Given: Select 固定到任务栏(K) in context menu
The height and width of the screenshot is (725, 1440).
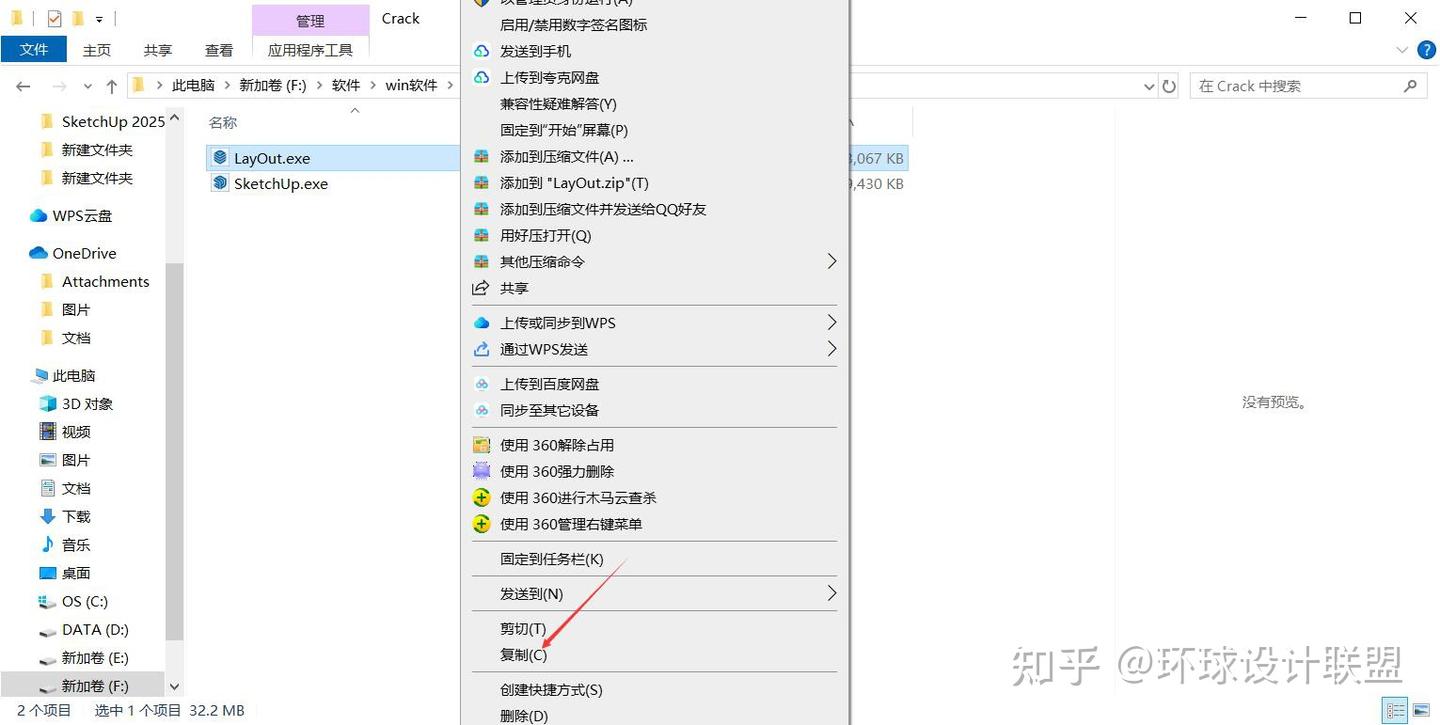Looking at the screenshot, I should tap(551, 558).
